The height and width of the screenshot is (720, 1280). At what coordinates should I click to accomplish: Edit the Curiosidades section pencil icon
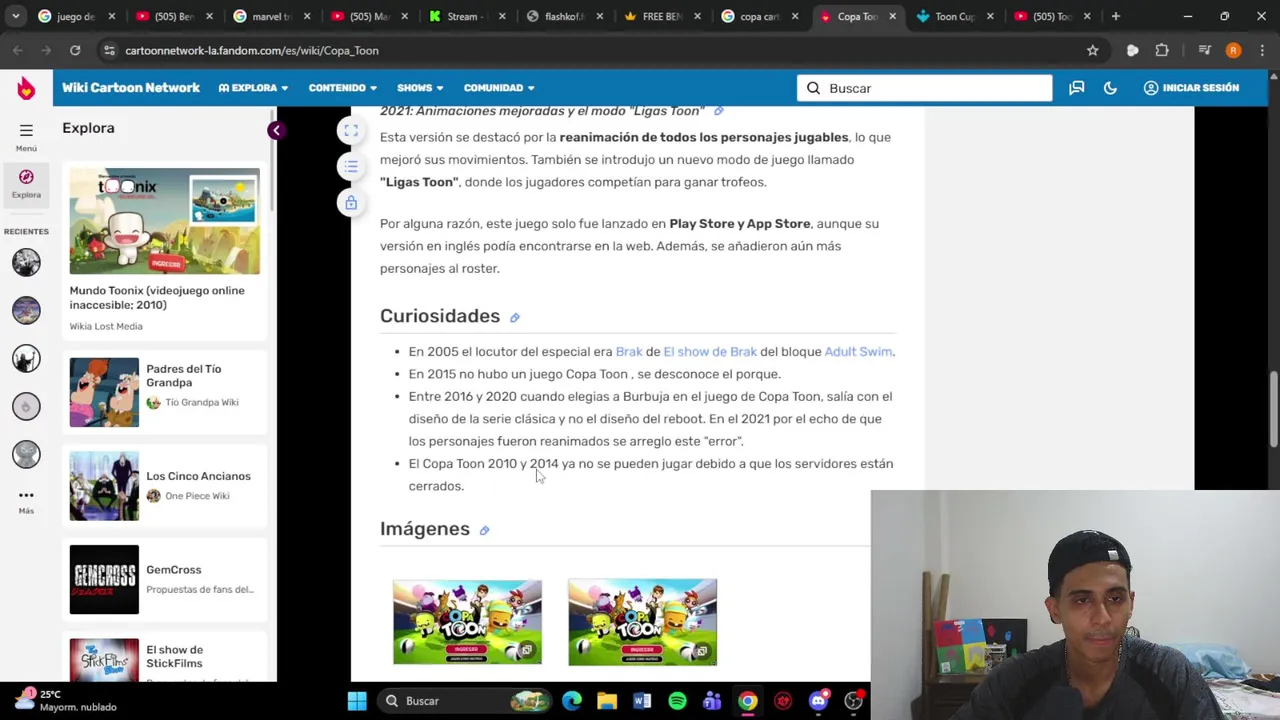[x=514, y=318]
